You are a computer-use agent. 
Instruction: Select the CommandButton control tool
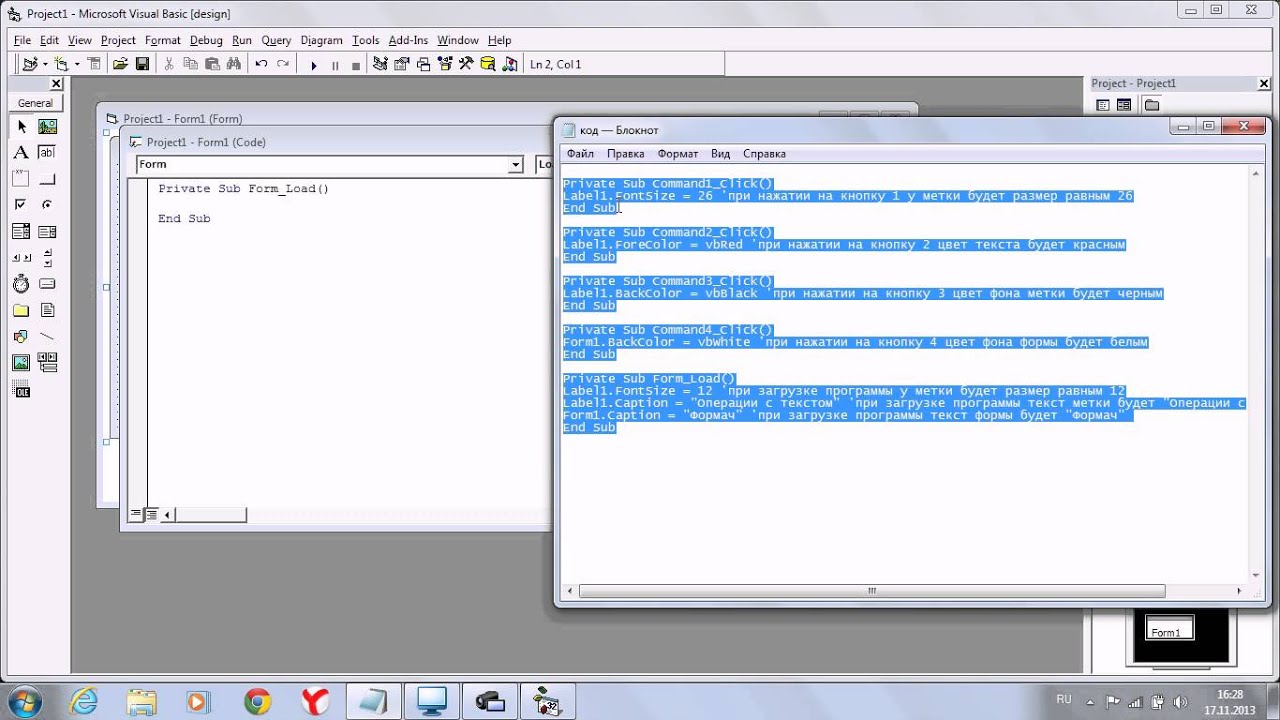tap(47, 179)
